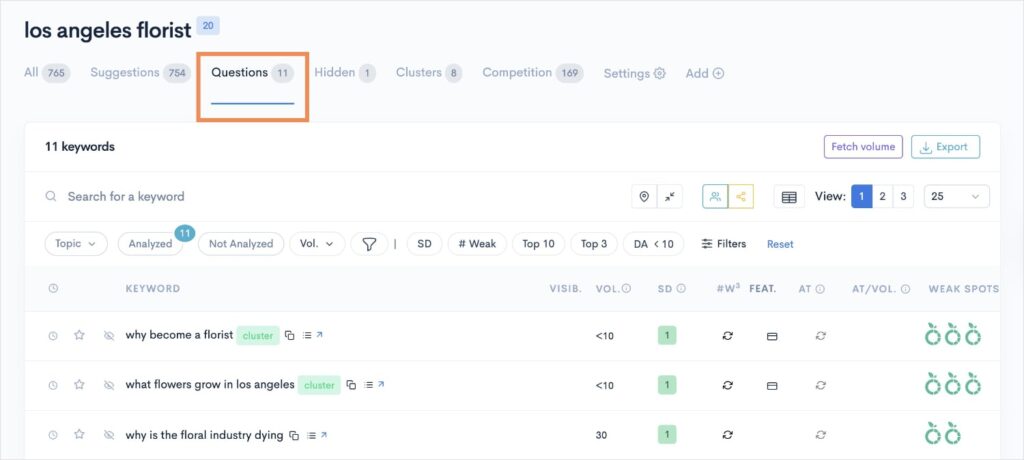The width and height of the screenshot is (1024, 460).
Task: Open the 25 rows per page dropdown
Action: tap(957, 197)
